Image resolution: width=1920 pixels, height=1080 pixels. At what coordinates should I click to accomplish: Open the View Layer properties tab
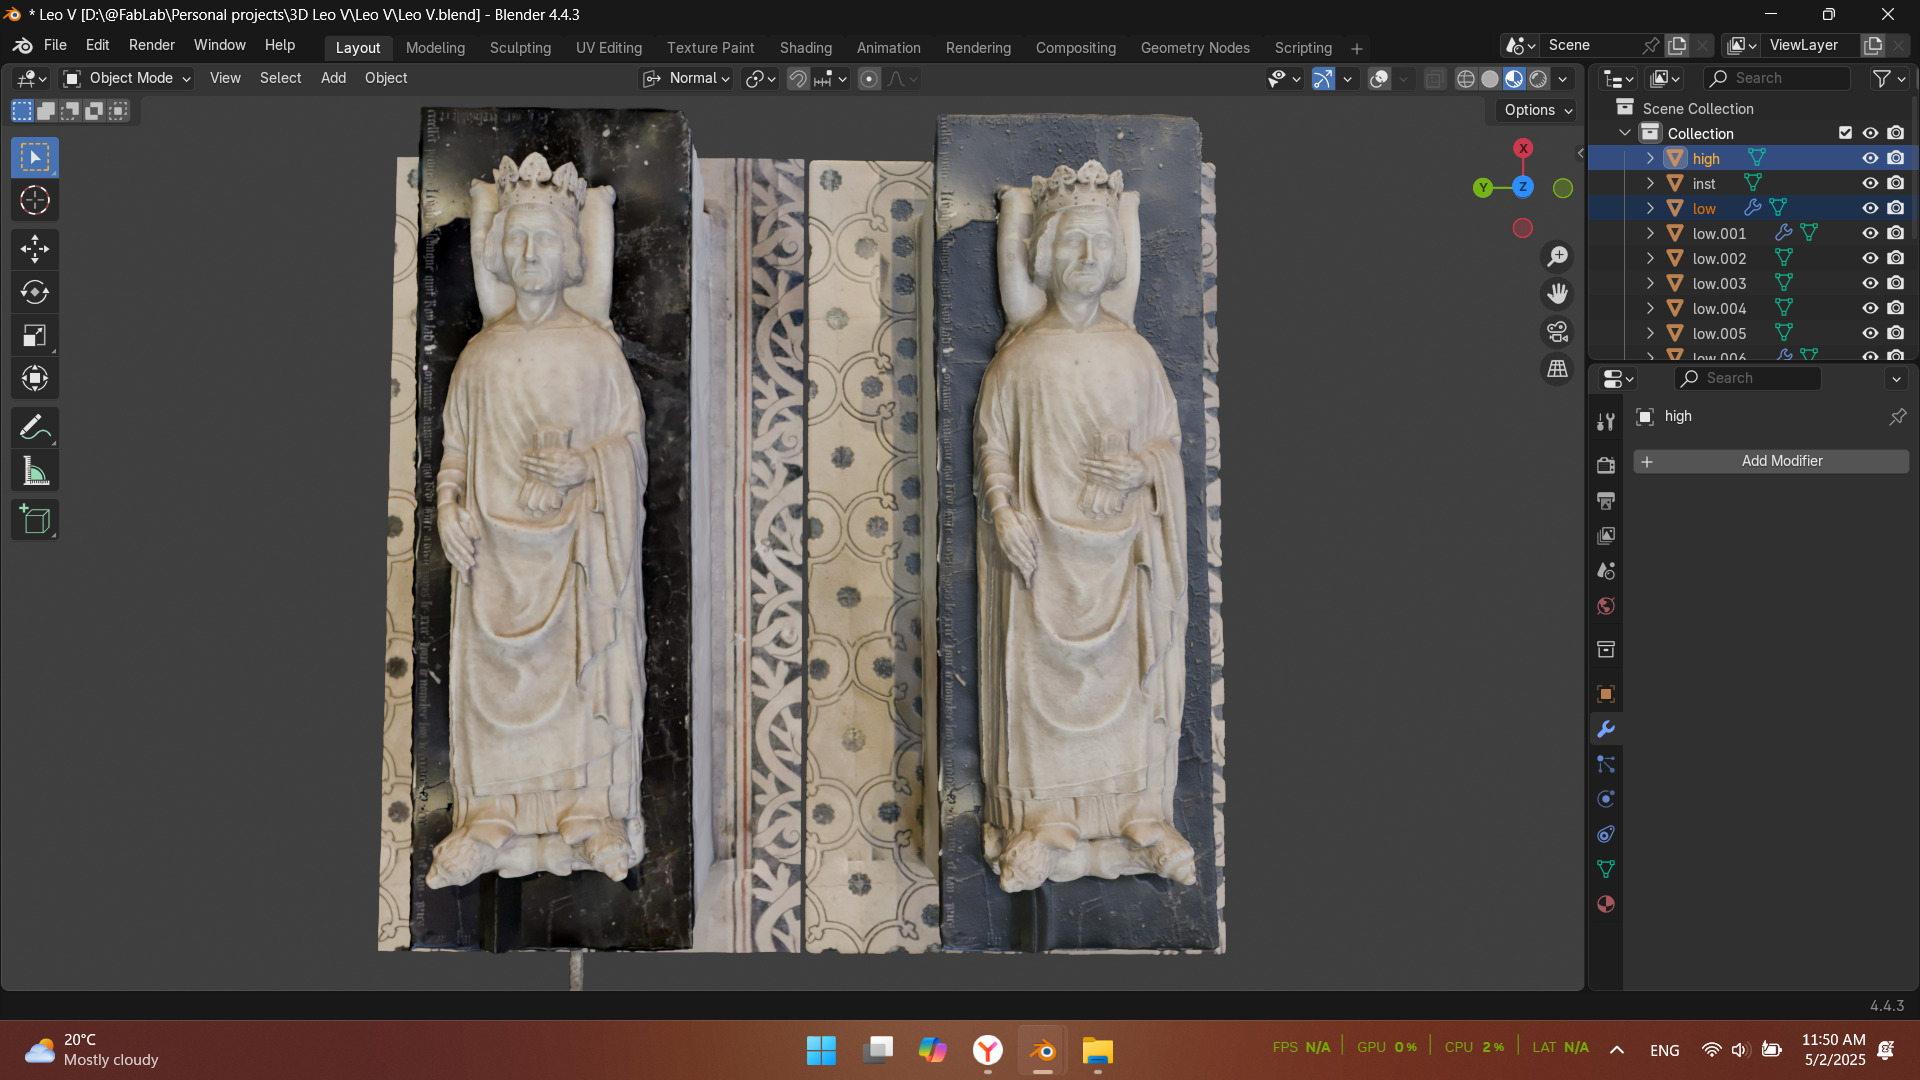(1606, 536)
